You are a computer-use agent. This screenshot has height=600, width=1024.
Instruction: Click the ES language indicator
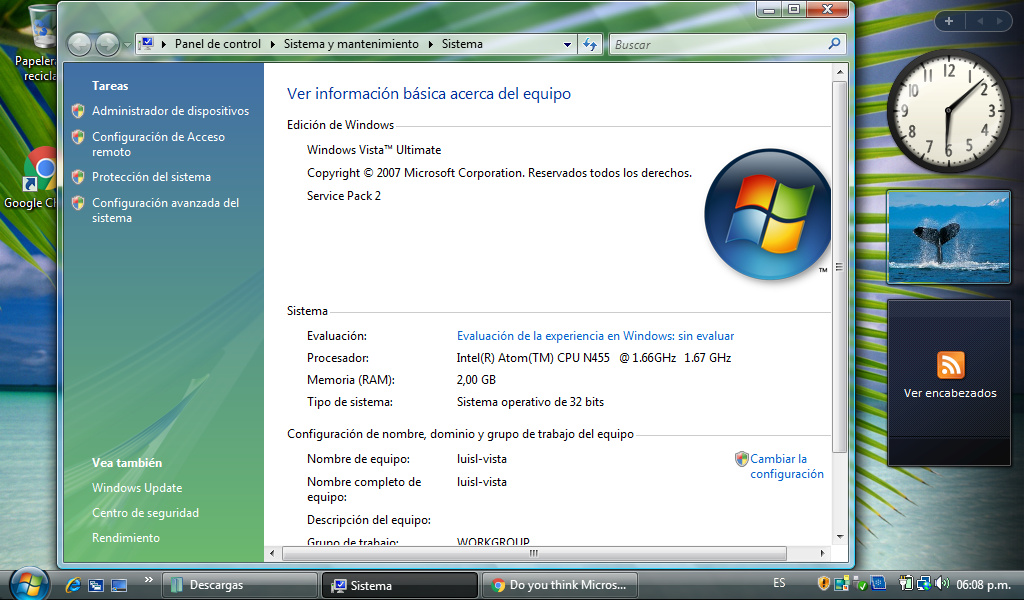tap(779, 583)
